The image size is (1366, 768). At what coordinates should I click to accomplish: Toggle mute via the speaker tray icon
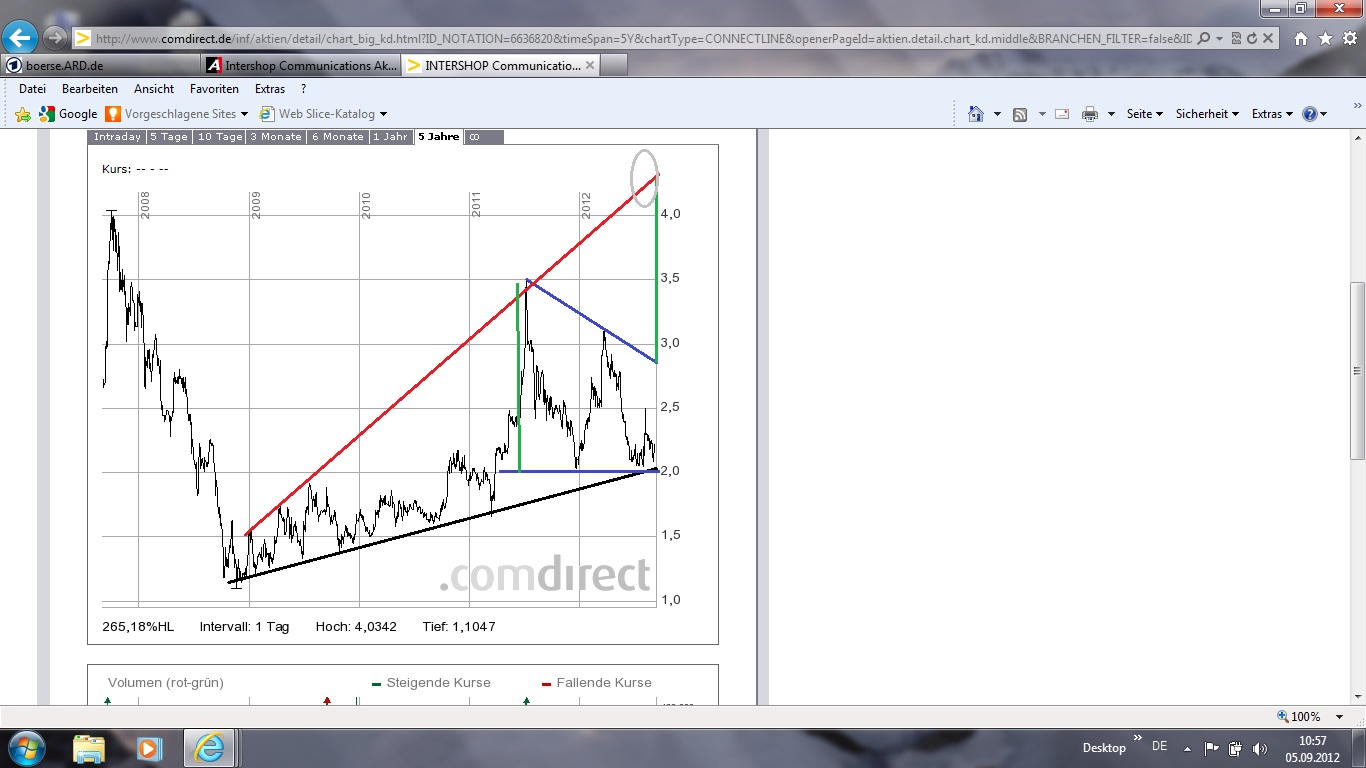pyautogui.click(x=1259, y=747)
